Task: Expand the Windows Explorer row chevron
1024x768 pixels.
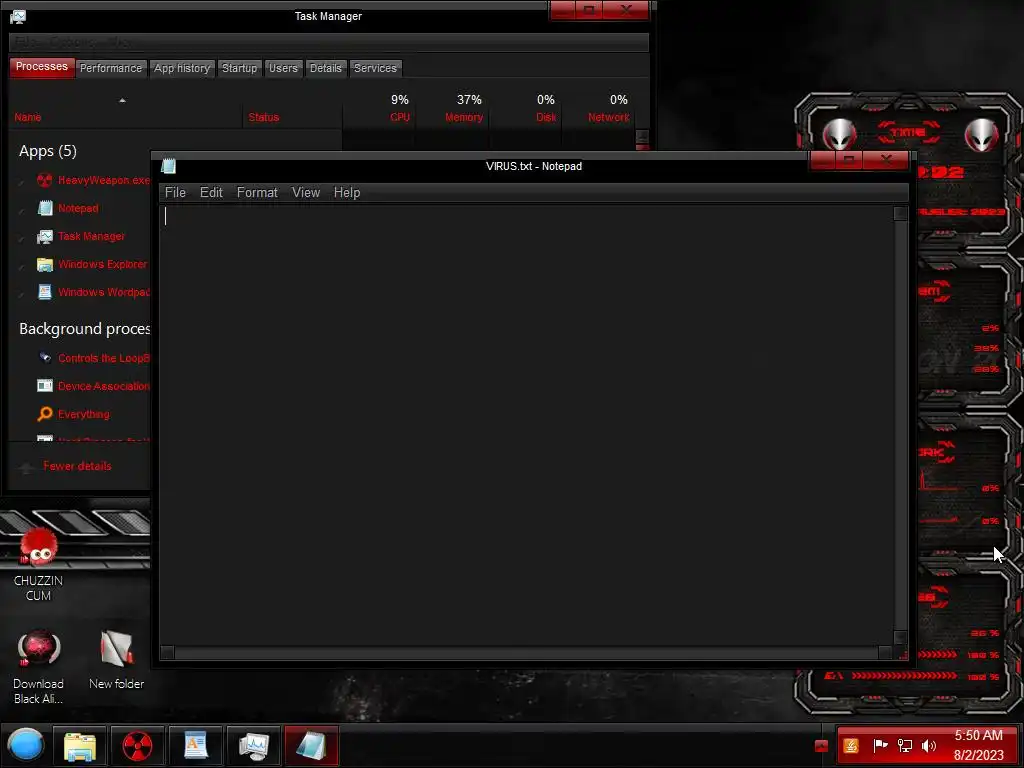Action: click(22, 266)
